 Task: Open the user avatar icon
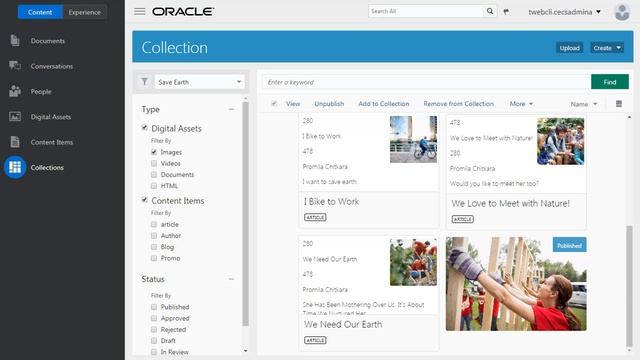[622, 12]
